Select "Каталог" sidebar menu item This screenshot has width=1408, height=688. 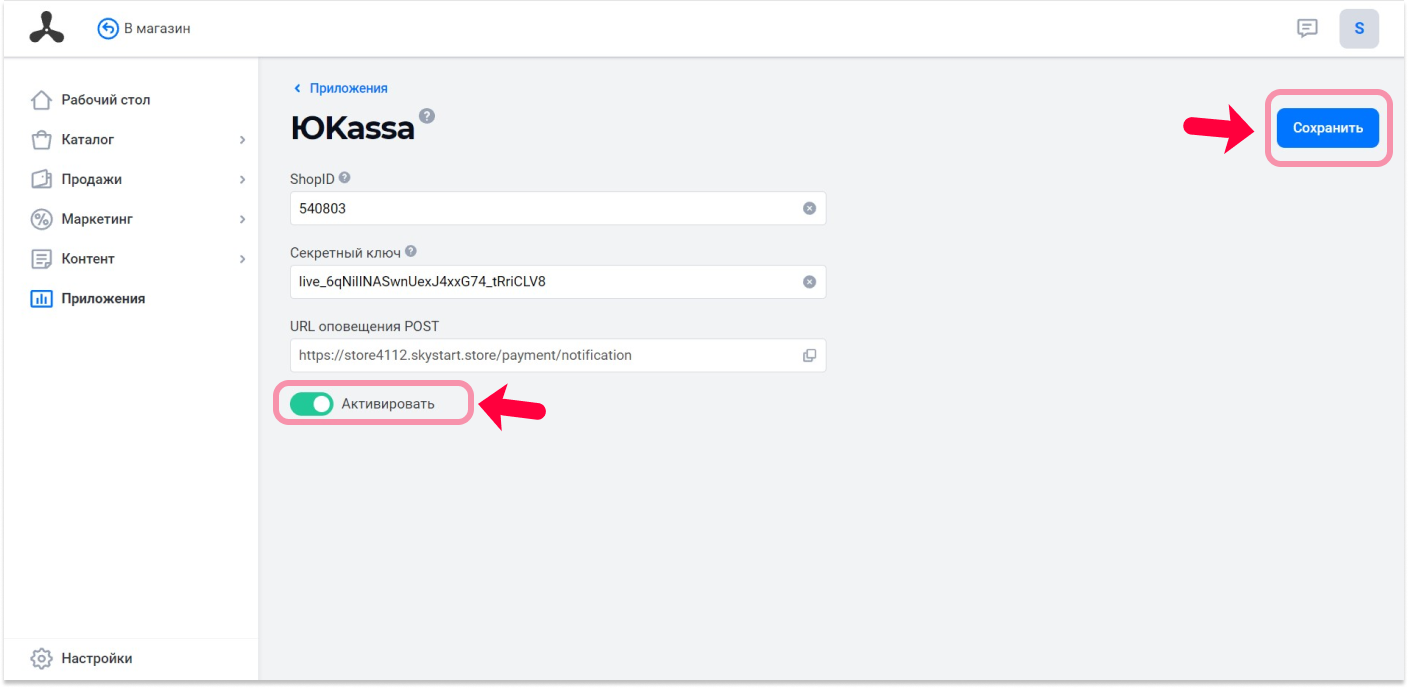pos(132,140)
